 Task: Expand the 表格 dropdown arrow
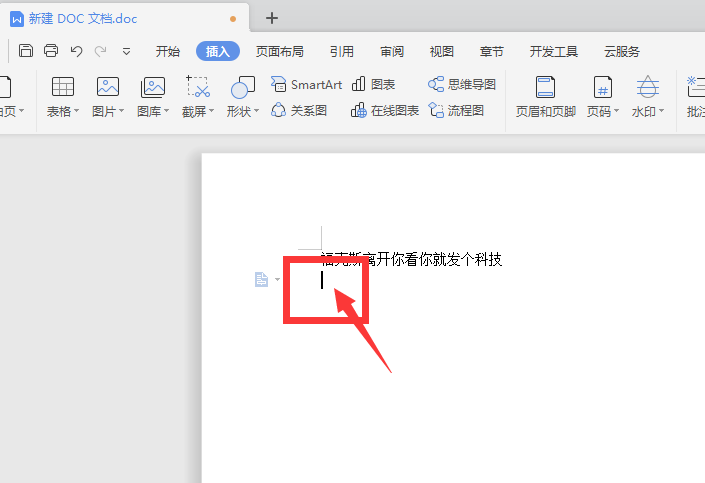pos(76,111)
